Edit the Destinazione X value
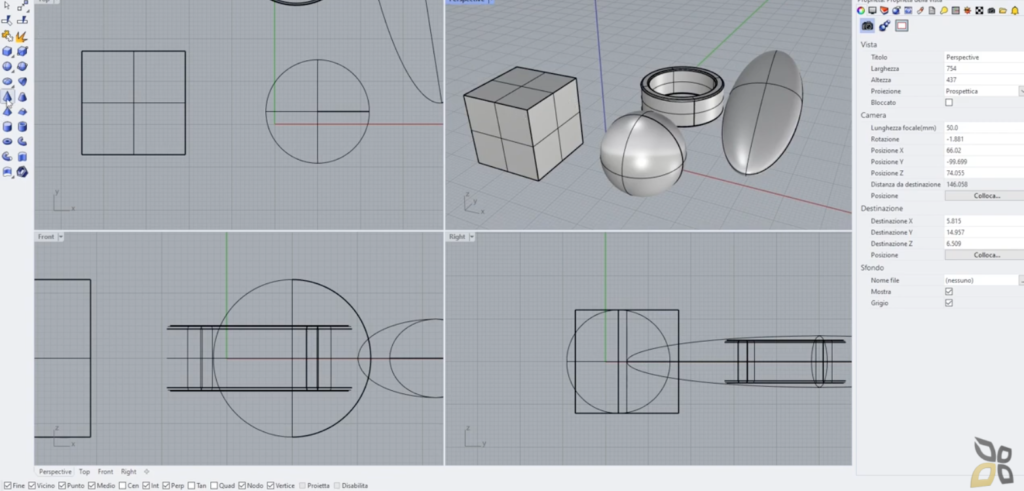 click(x=984, y=221)
